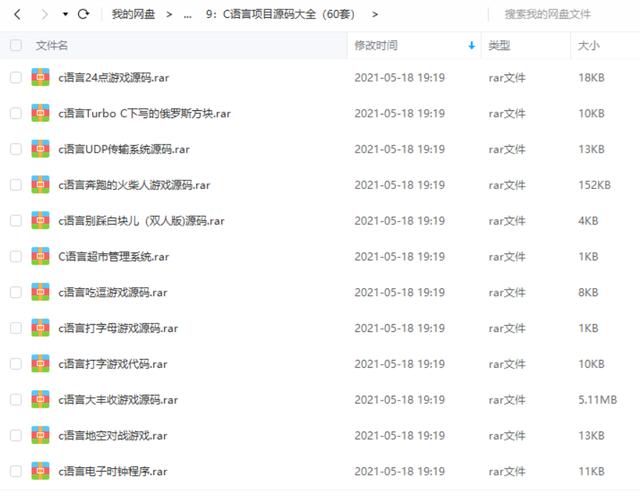
Task: Click rar icon of c语言吃逗游戏源码.rar
Action: 40,292
